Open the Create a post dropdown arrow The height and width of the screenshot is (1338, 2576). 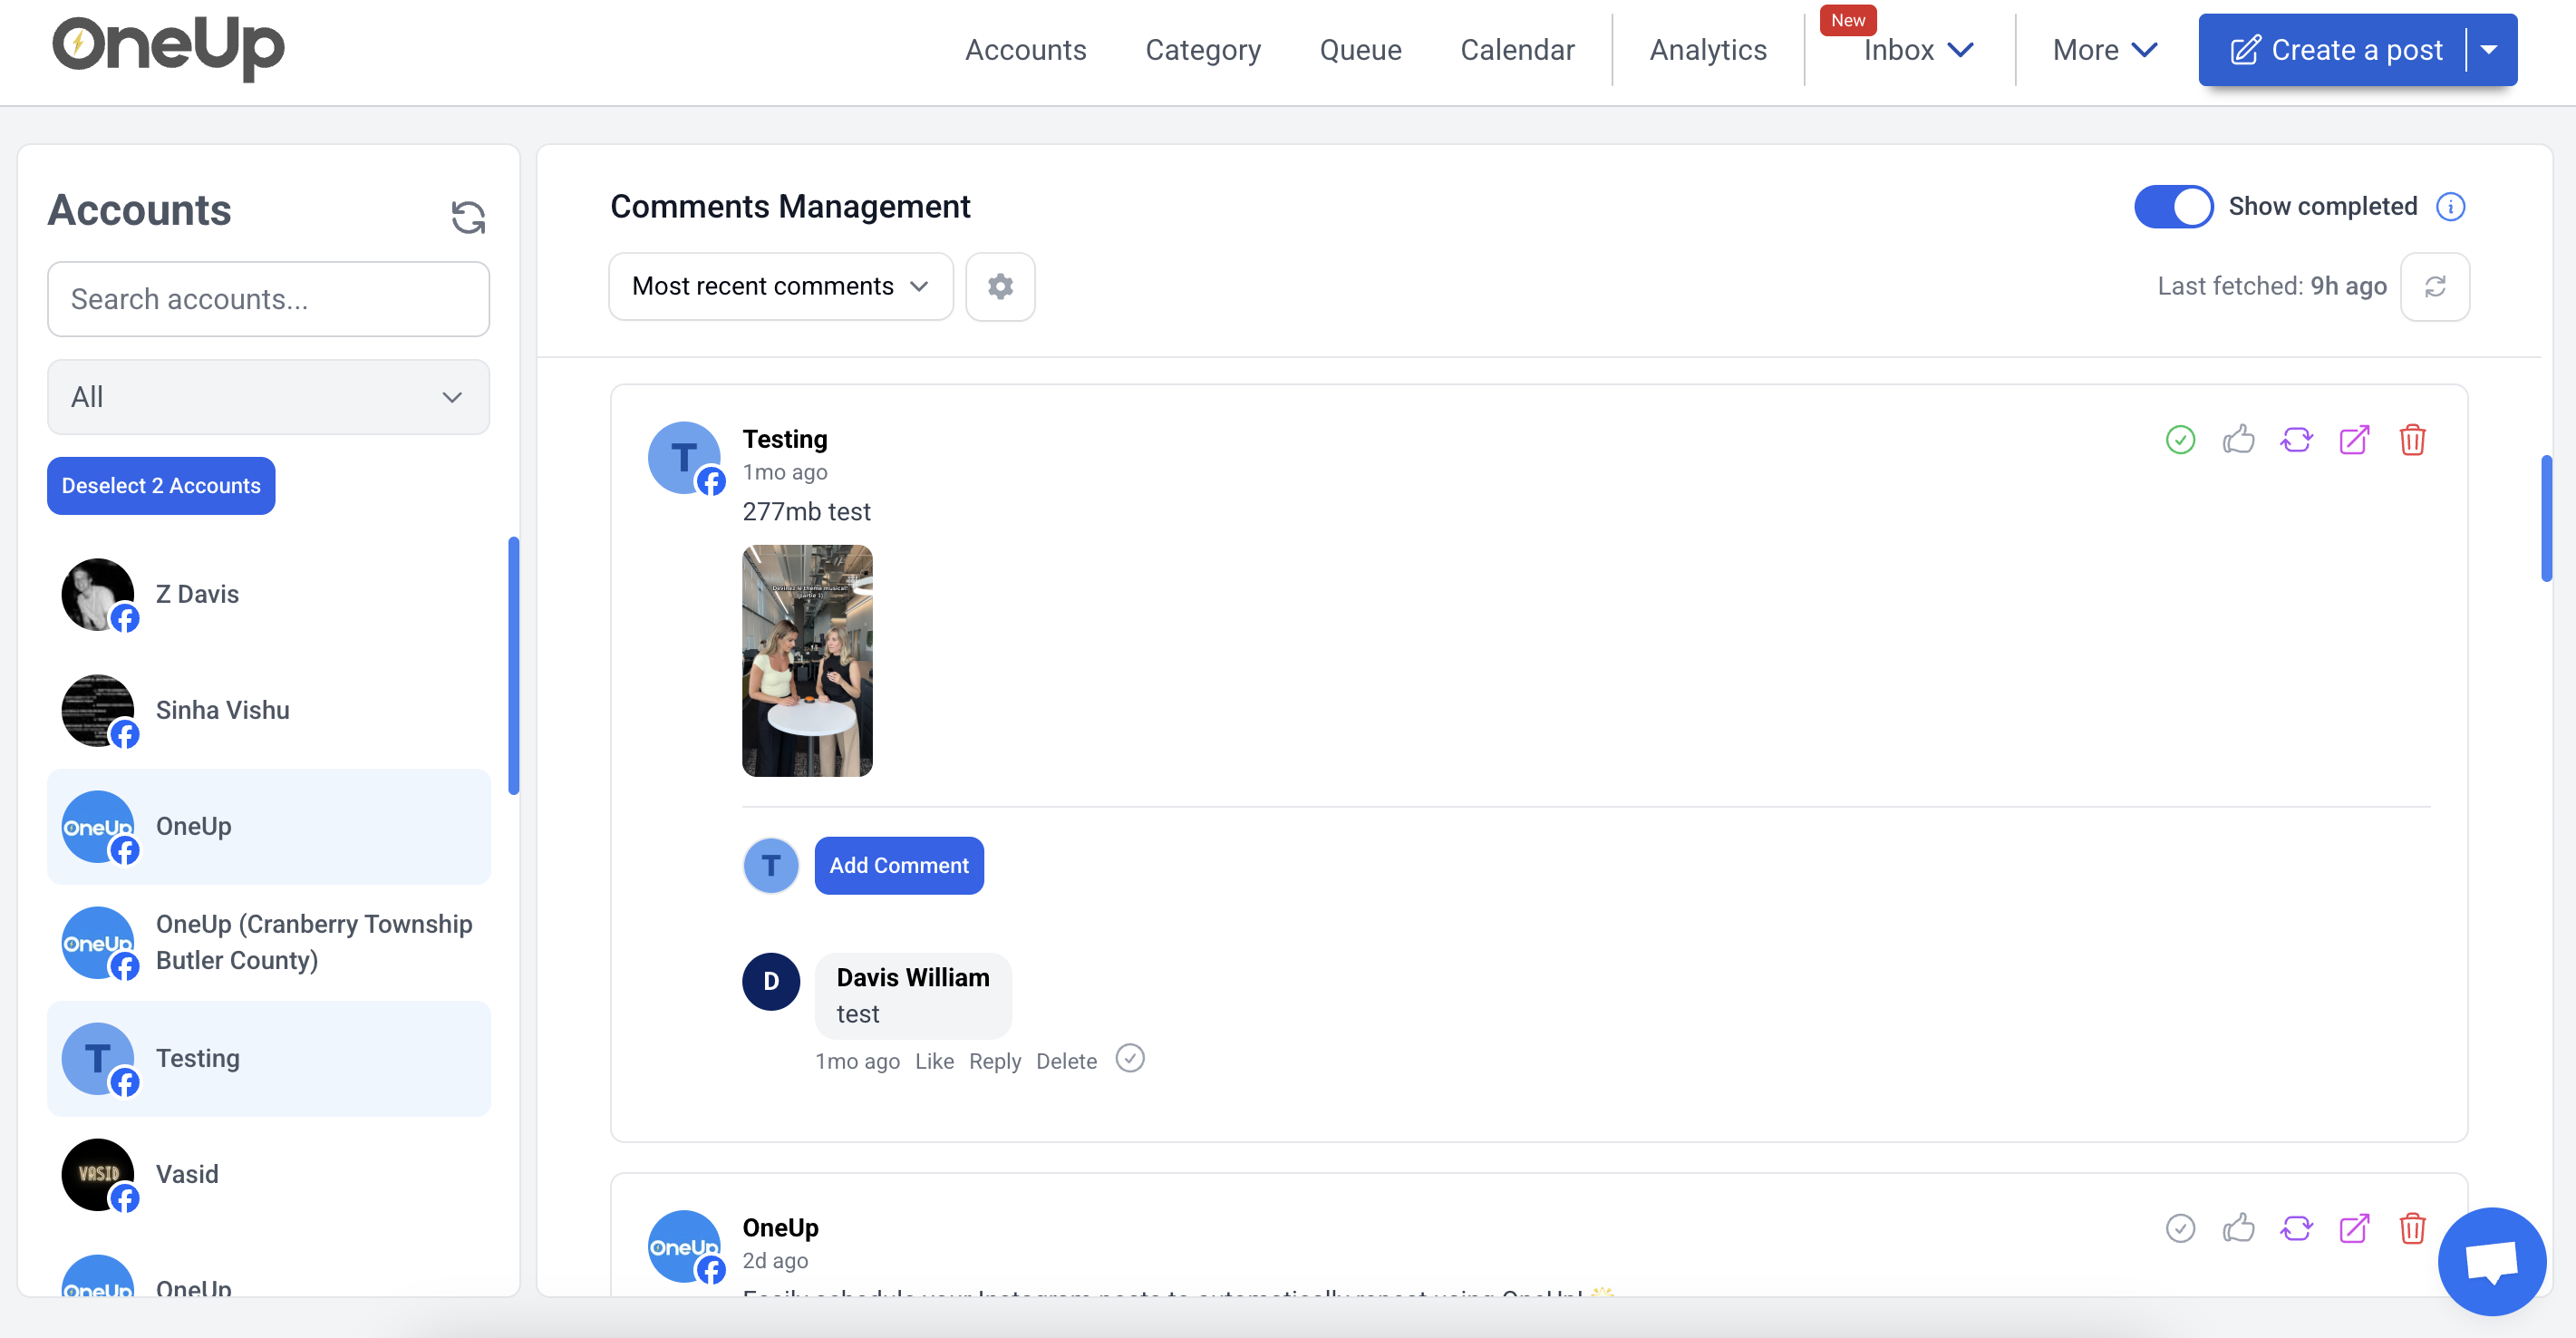click(x=2490, y=49)
